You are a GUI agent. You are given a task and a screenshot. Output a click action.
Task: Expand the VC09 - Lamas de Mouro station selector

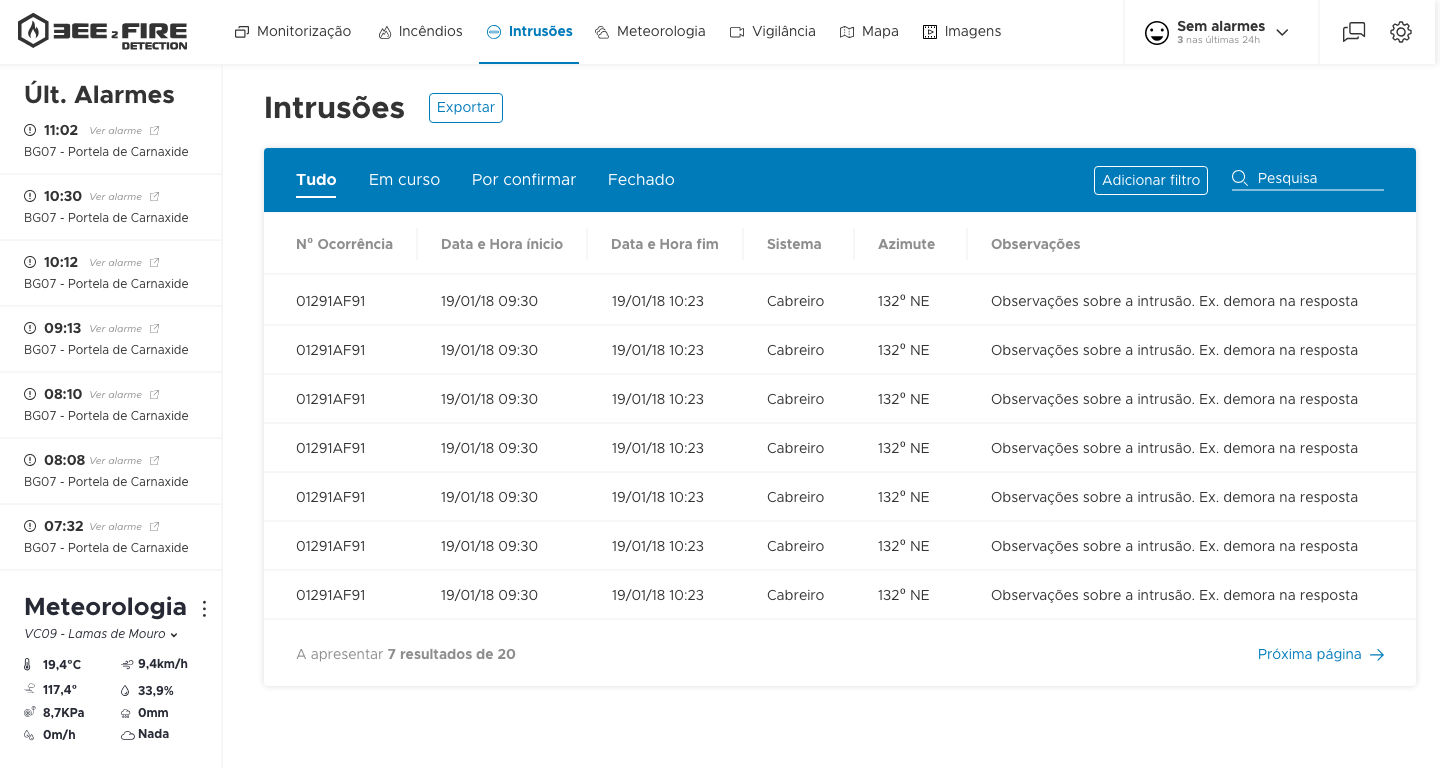[x=101, y=634]
